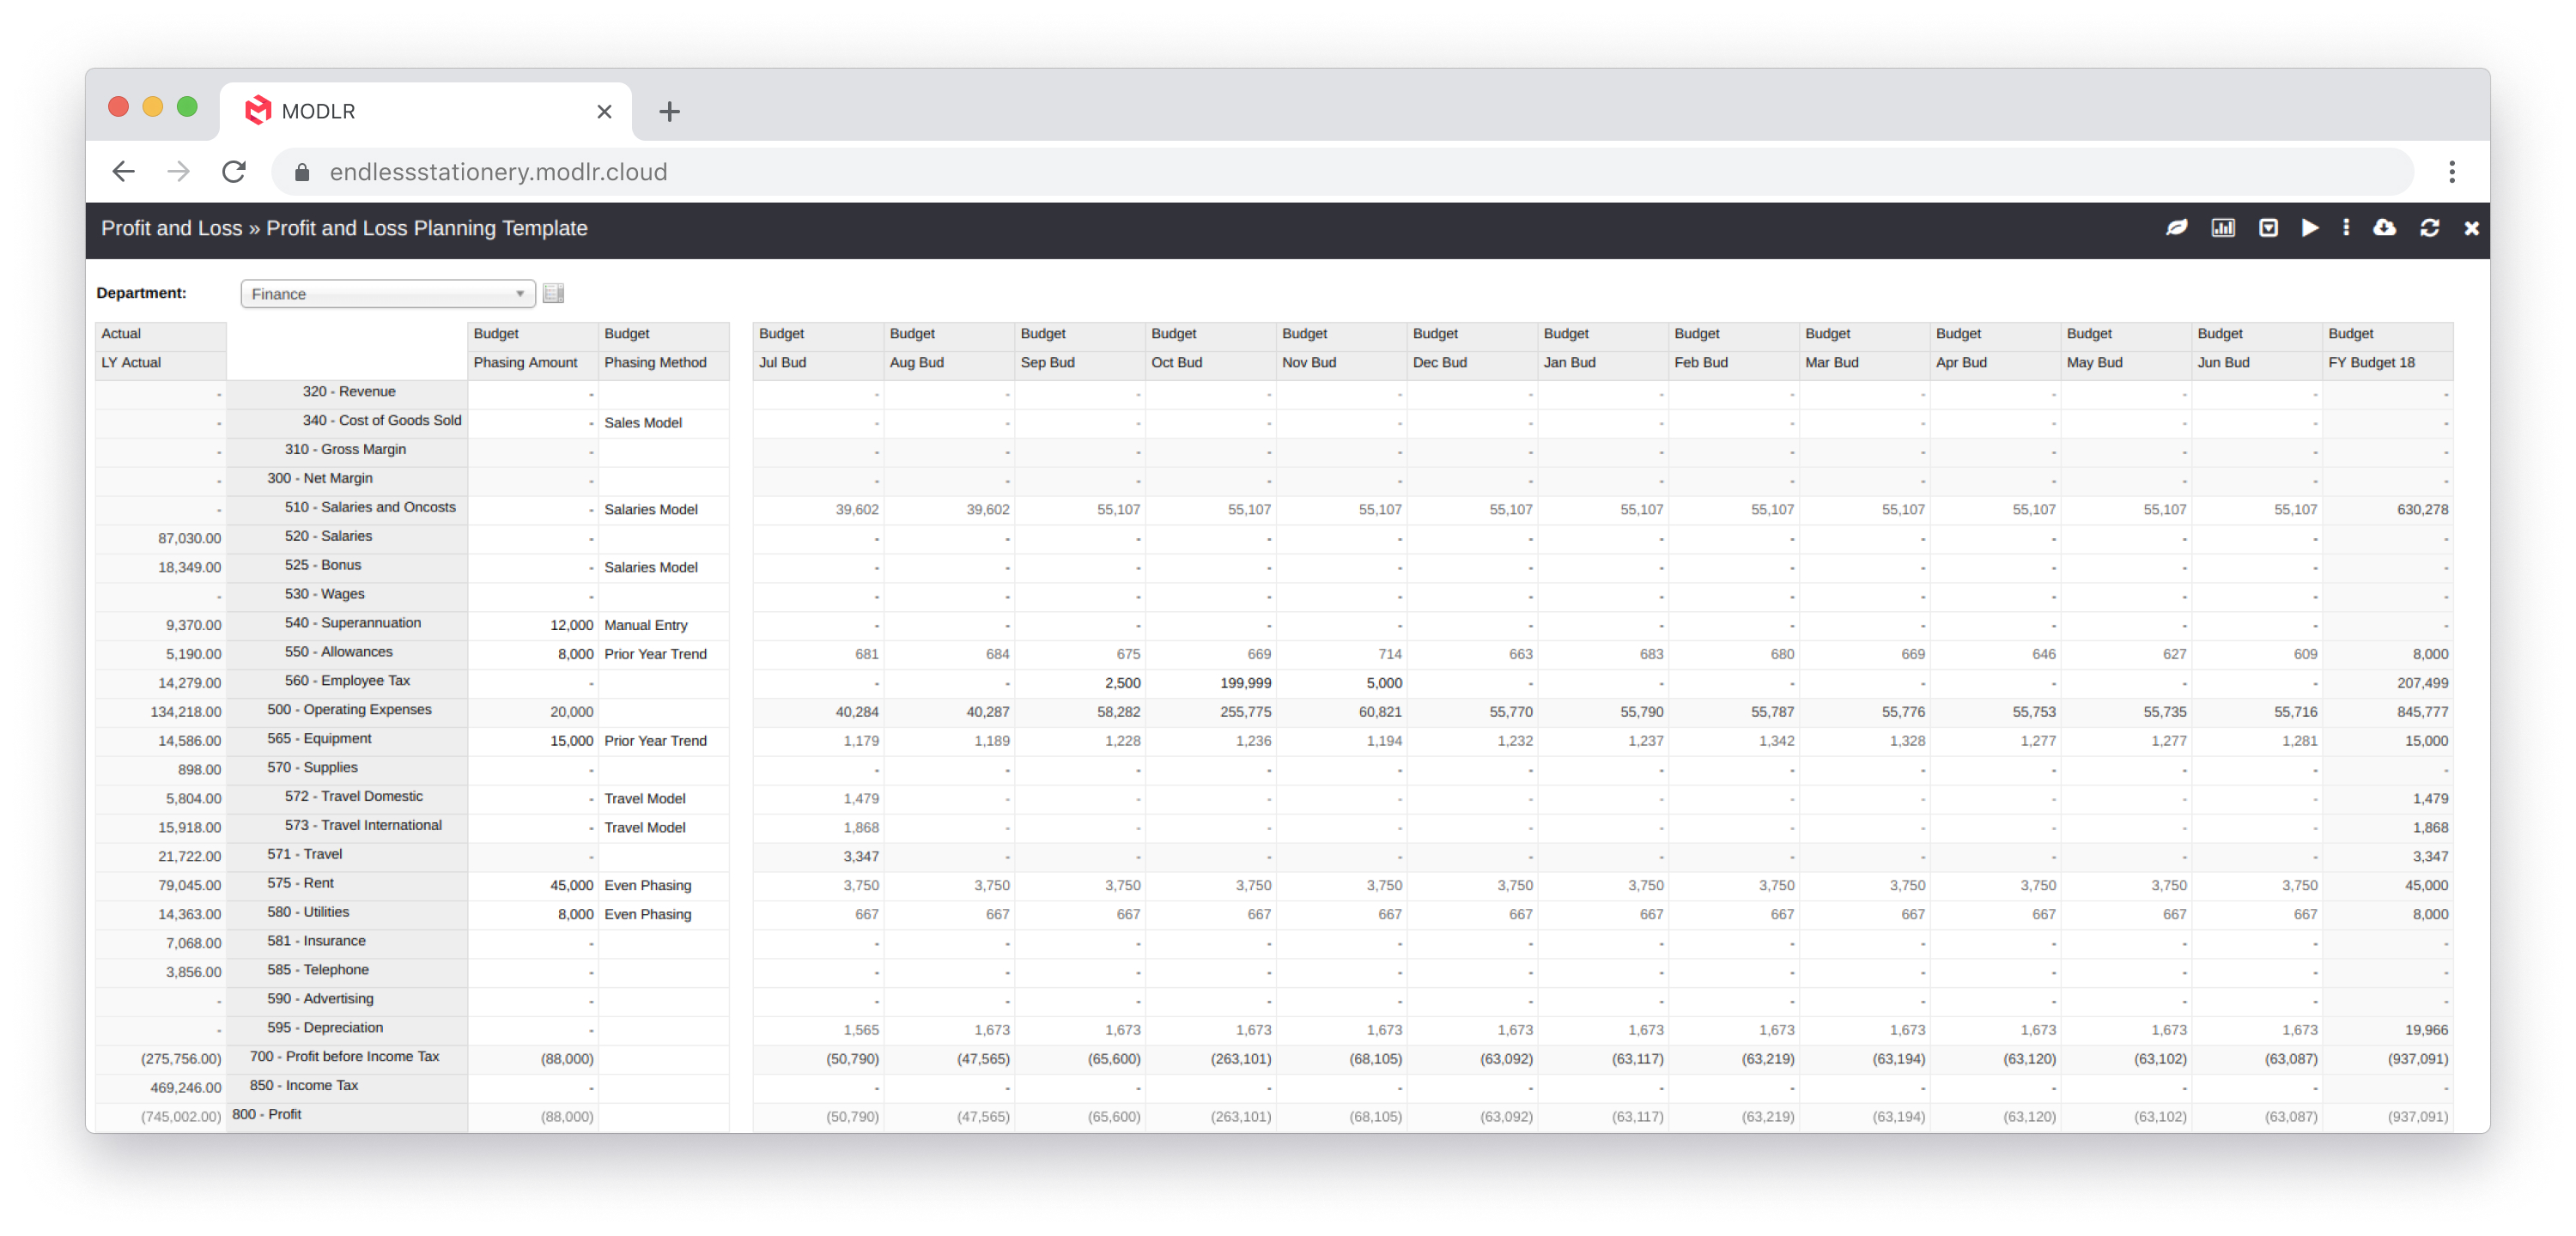
Task: Click the MODLR logo on the browser tab
Action: [x=259, y=110]
